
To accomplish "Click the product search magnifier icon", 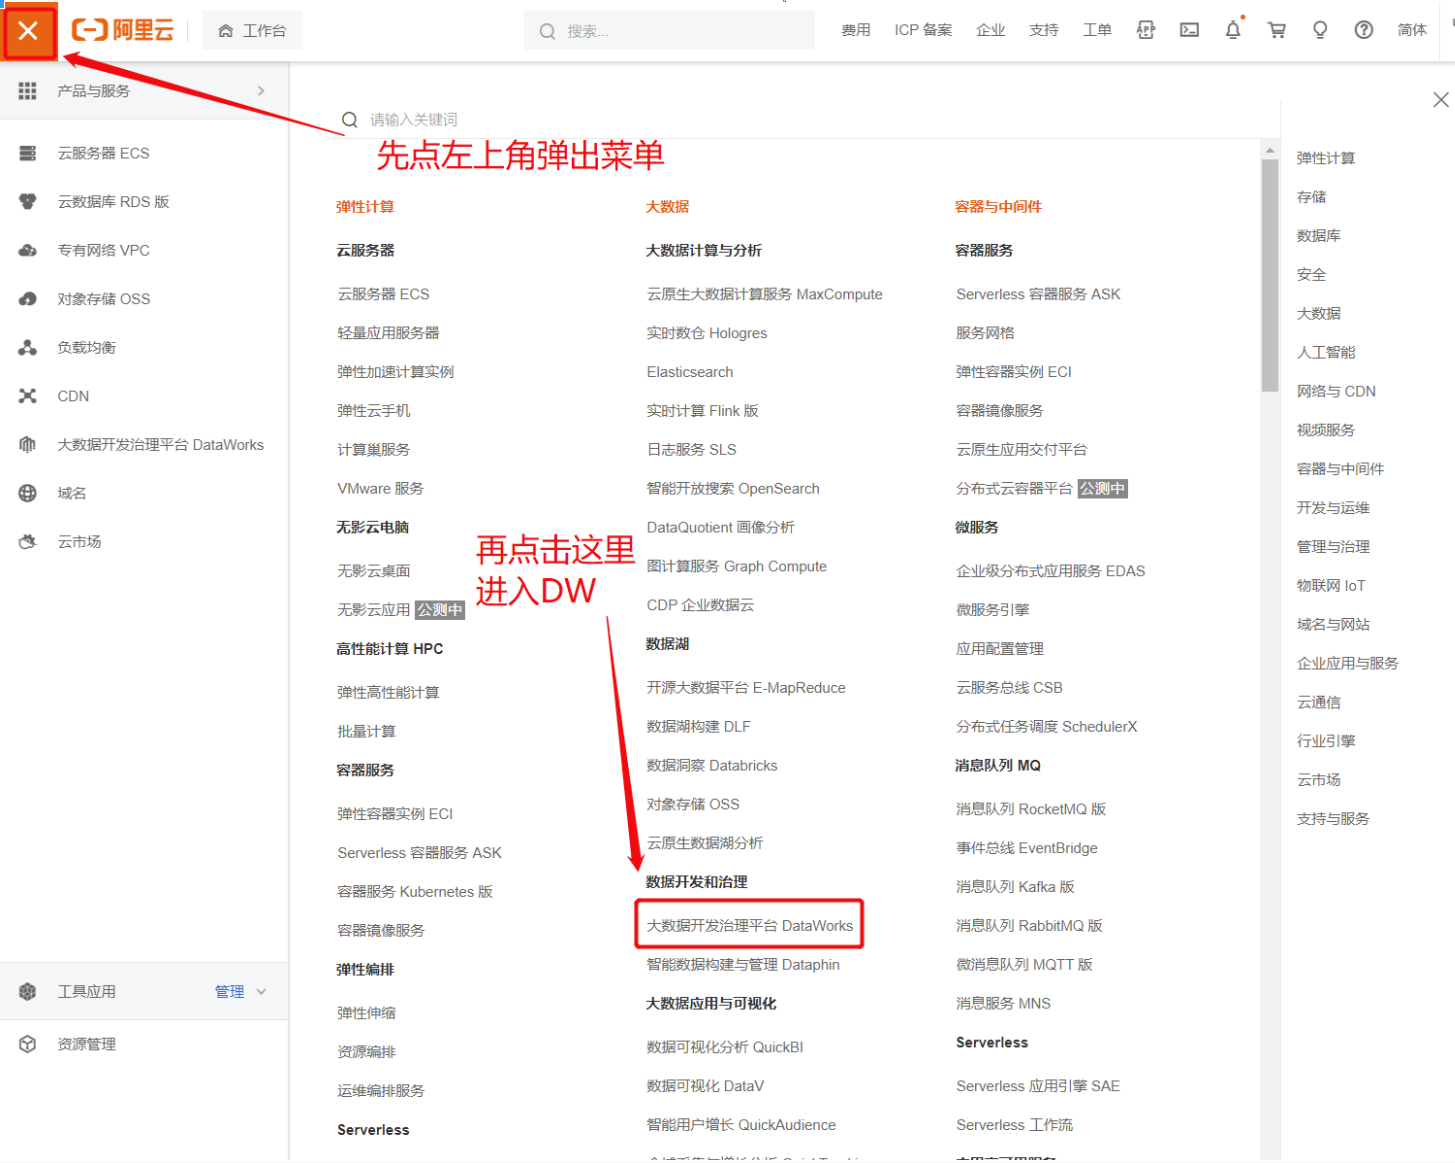I will (350, 120).
